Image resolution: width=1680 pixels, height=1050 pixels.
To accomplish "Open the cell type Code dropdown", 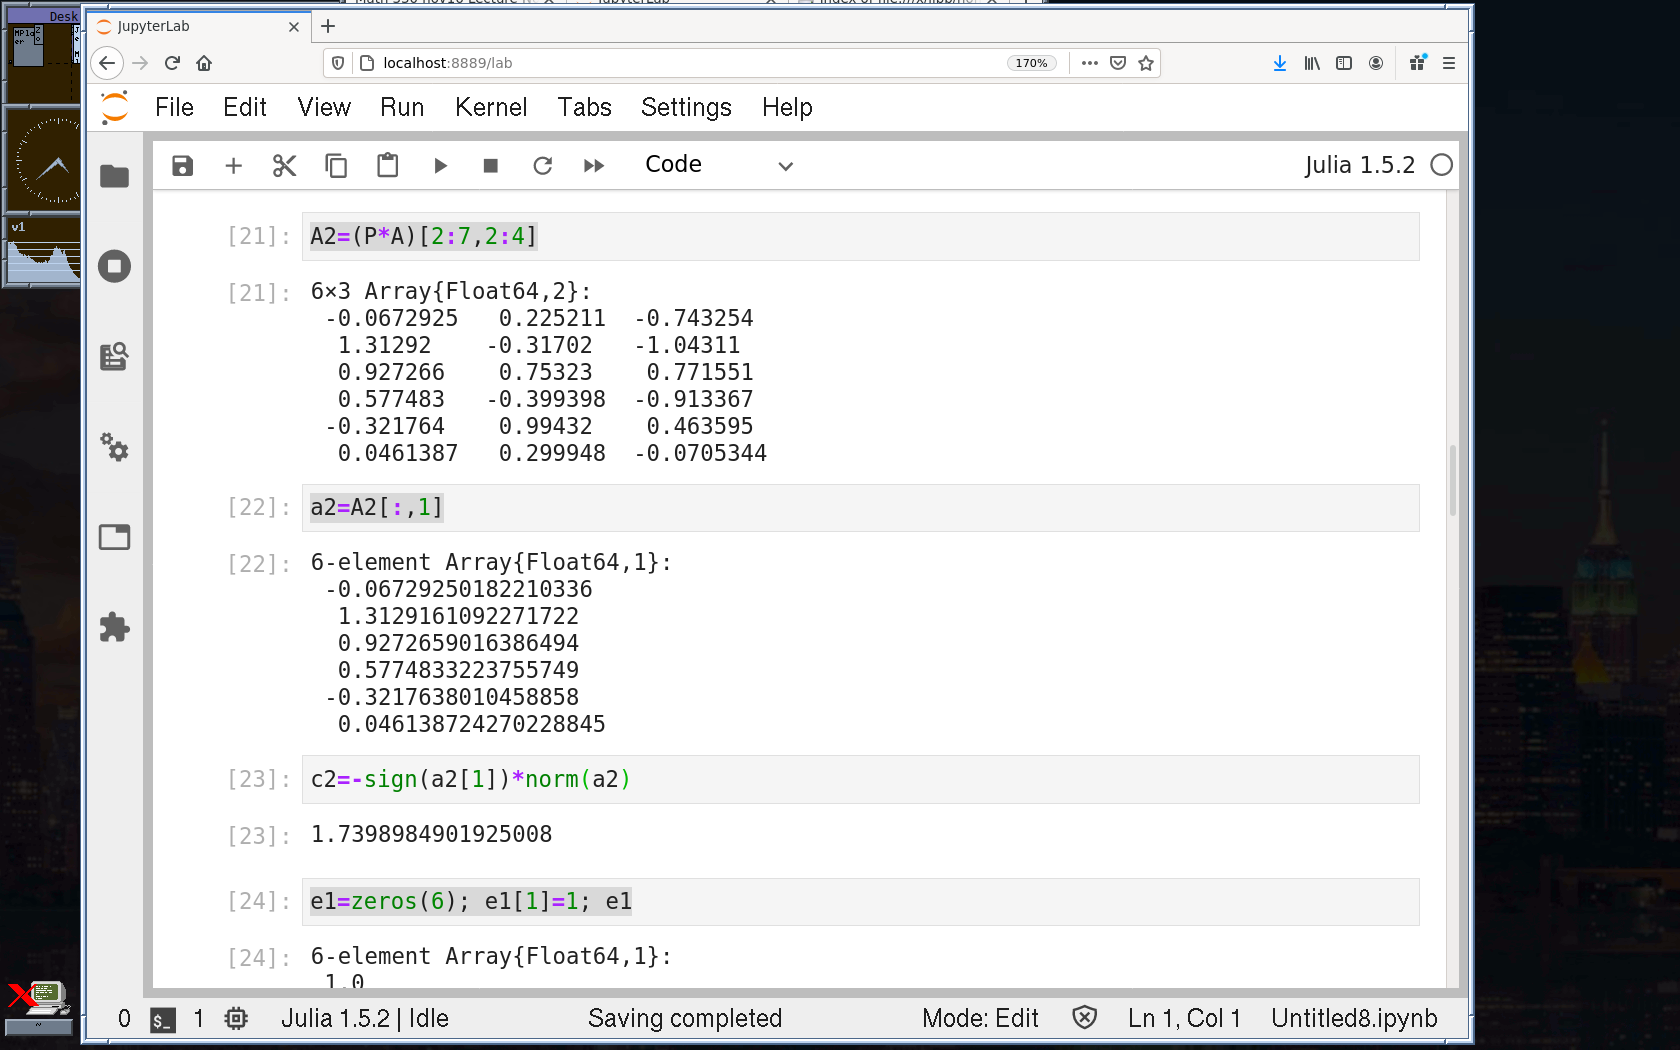I will click(x=718, y=166).
